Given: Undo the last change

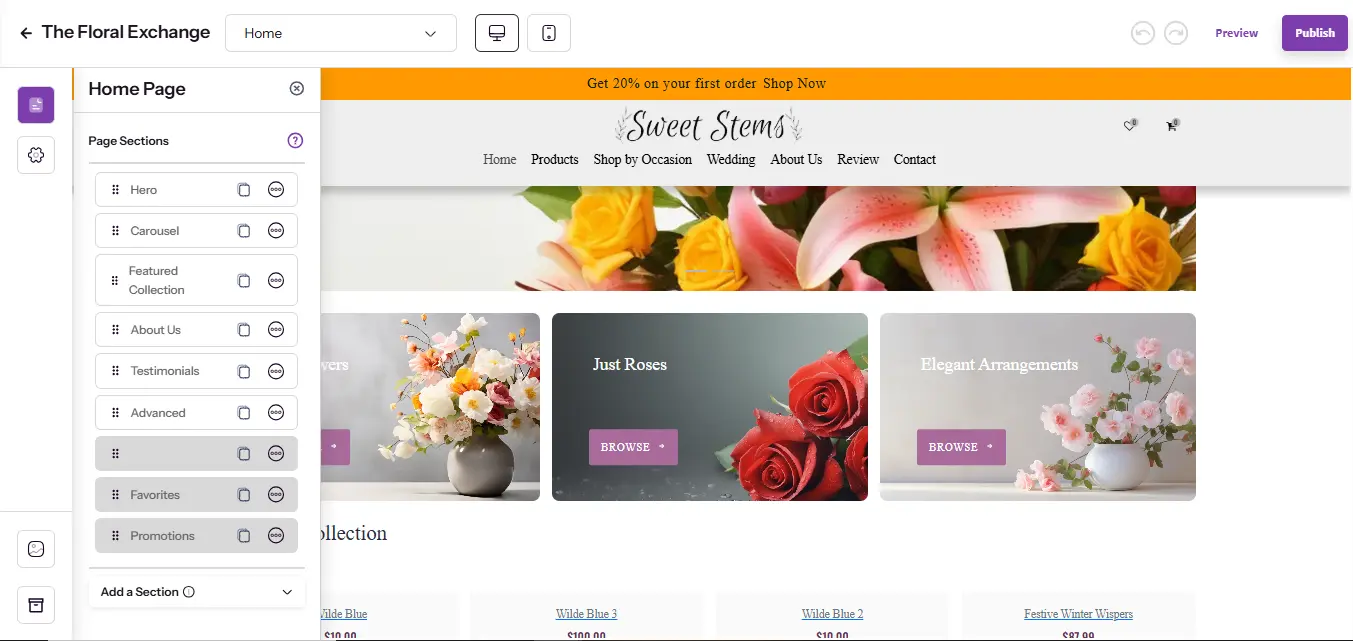Looking at the screenshot, I should (x=1143, y=33).
